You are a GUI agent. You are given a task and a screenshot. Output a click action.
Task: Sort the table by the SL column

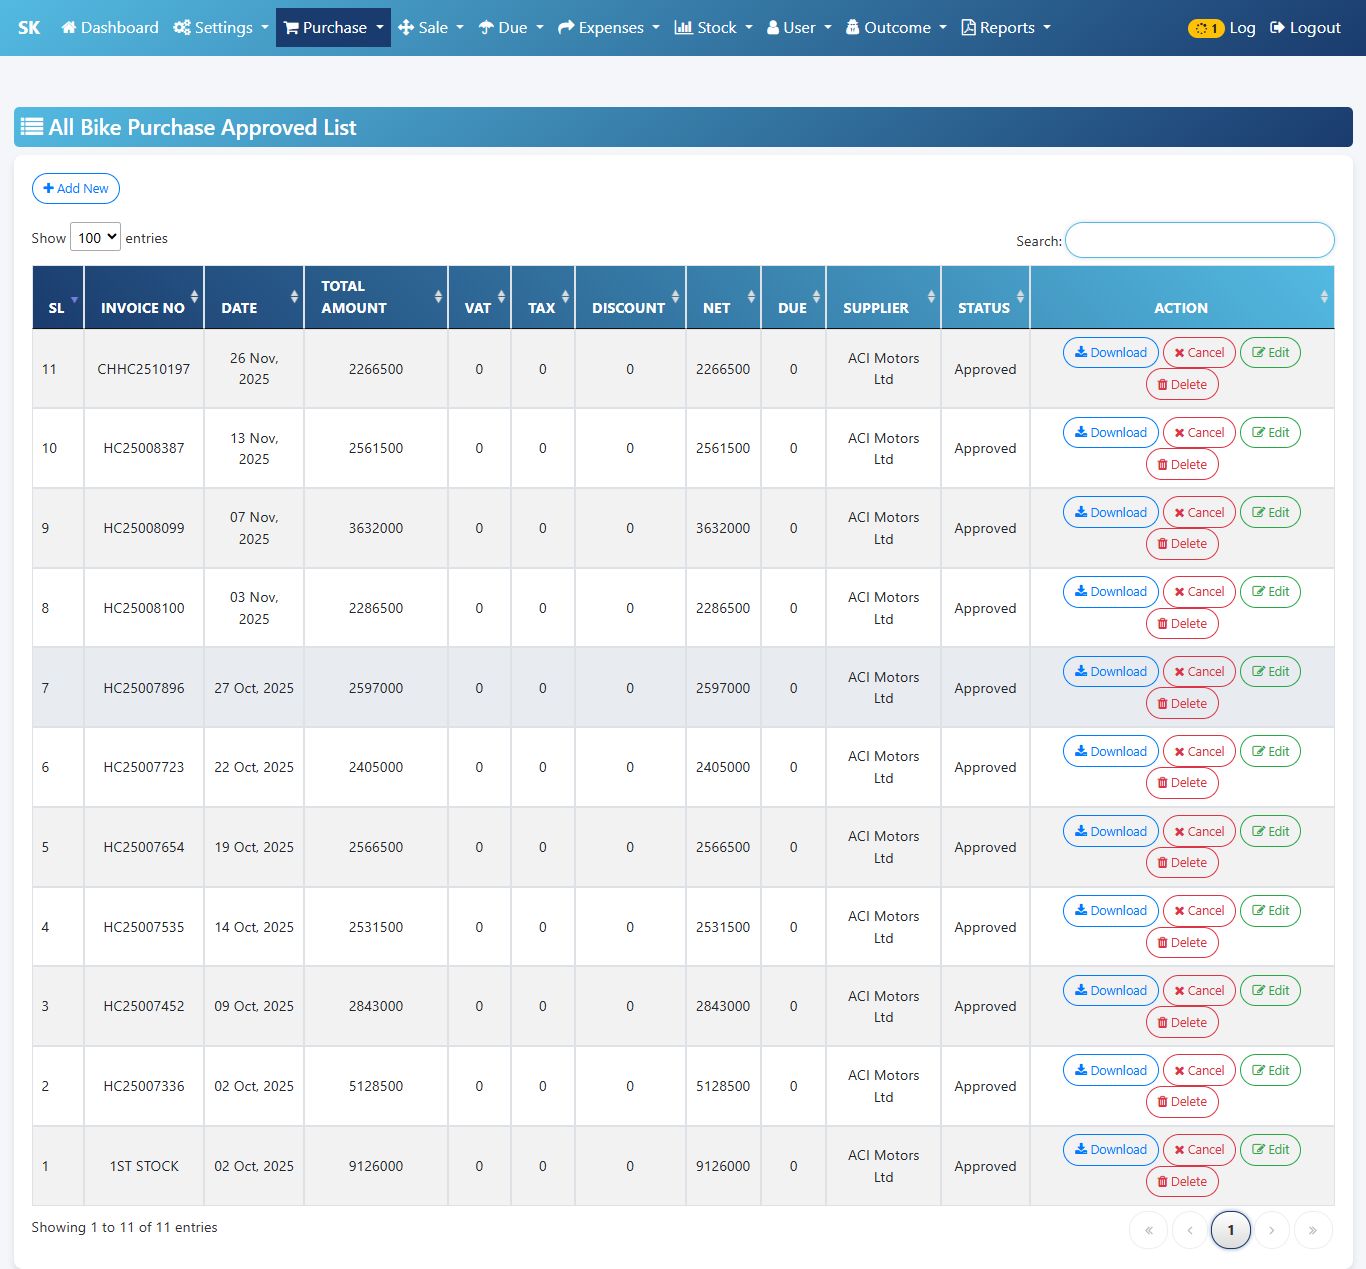57,298
